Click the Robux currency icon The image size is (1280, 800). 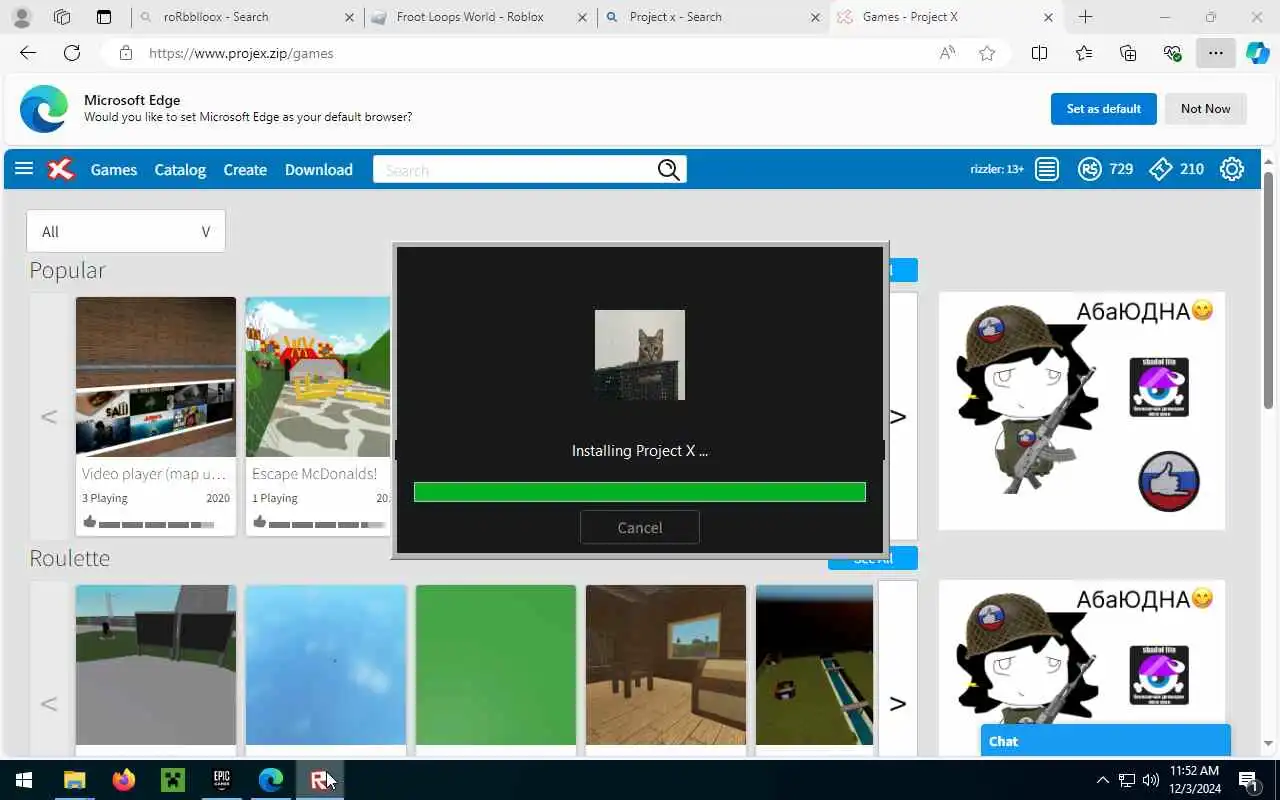[x=1090, y=169]
